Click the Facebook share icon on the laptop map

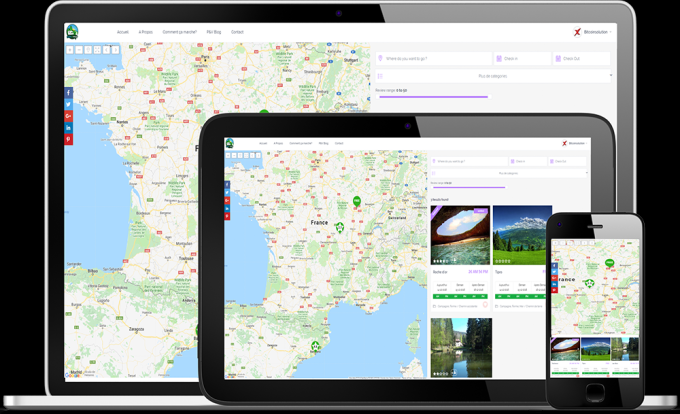coord(69,93)
